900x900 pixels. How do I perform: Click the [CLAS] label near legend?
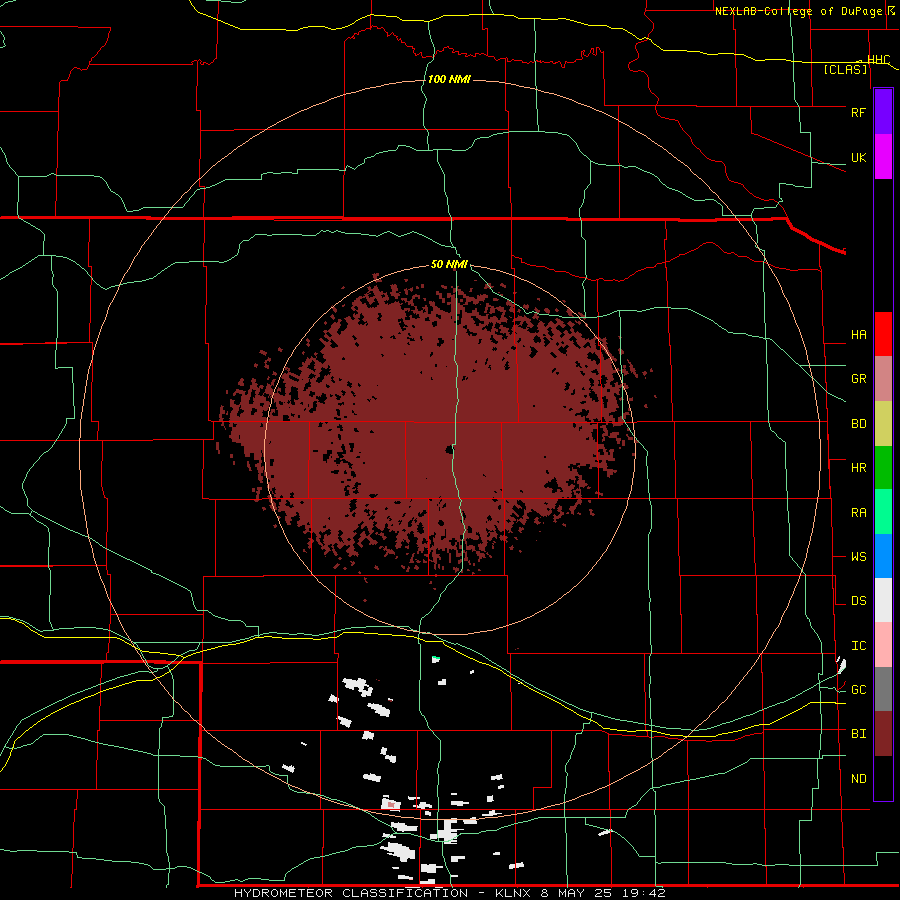845,70
